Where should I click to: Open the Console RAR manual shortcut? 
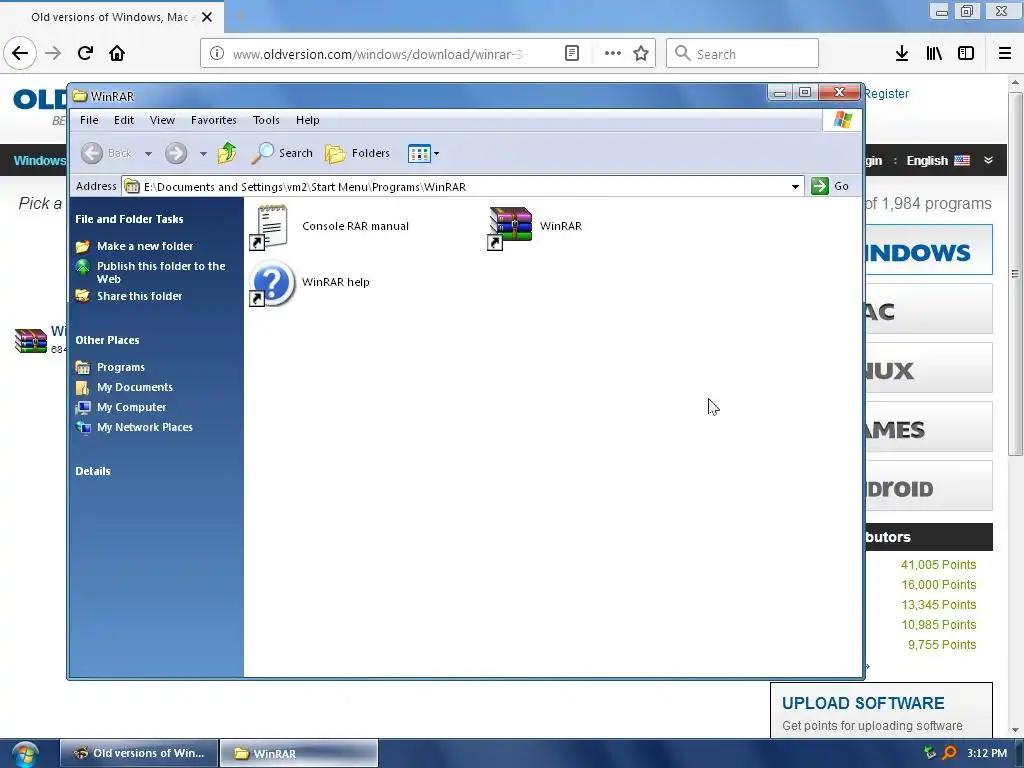[329, 226]
